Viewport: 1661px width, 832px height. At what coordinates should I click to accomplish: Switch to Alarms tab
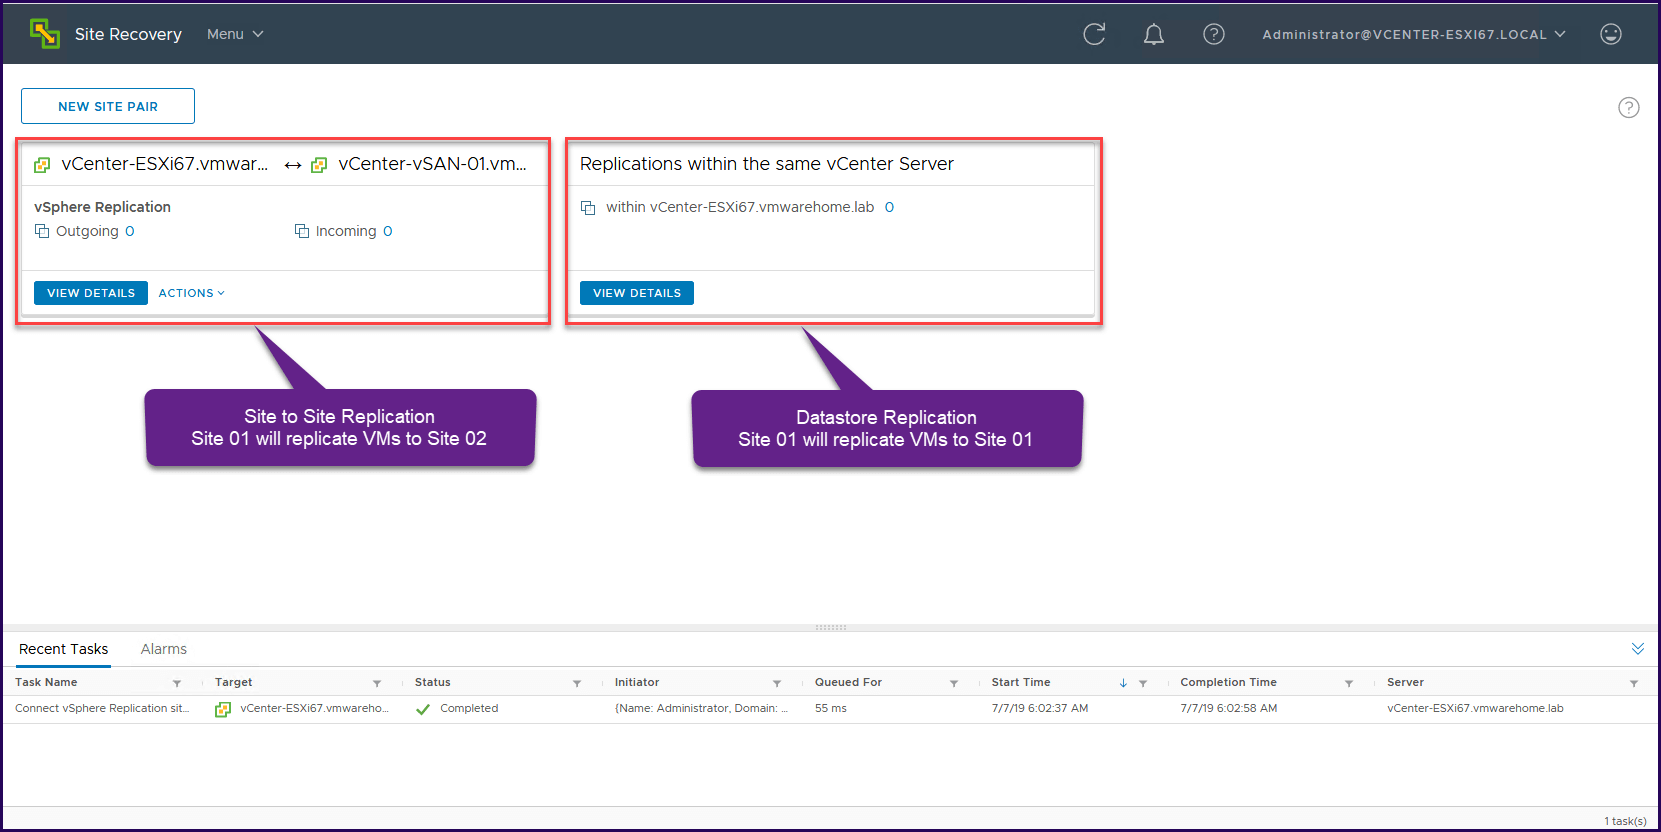click(x=164, y=649)
